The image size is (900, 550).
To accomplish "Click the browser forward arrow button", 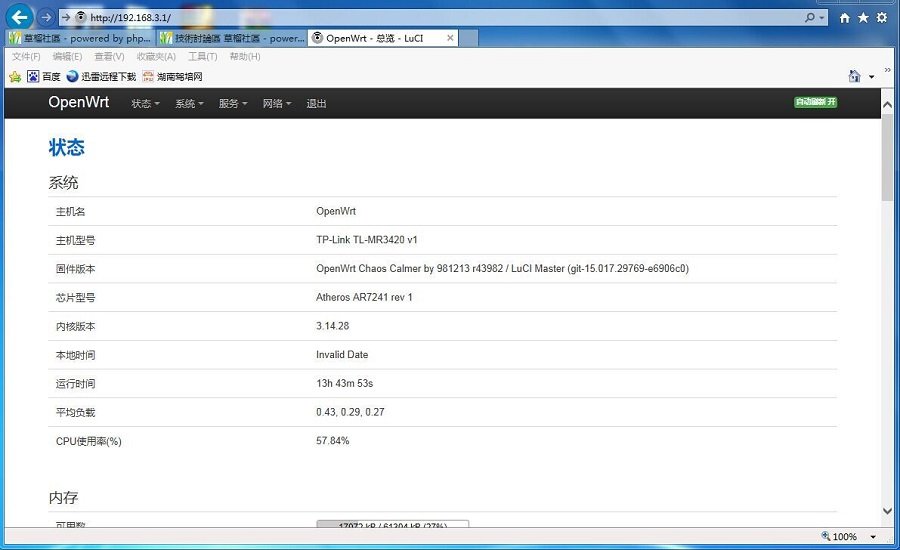I will pos(46,17).
